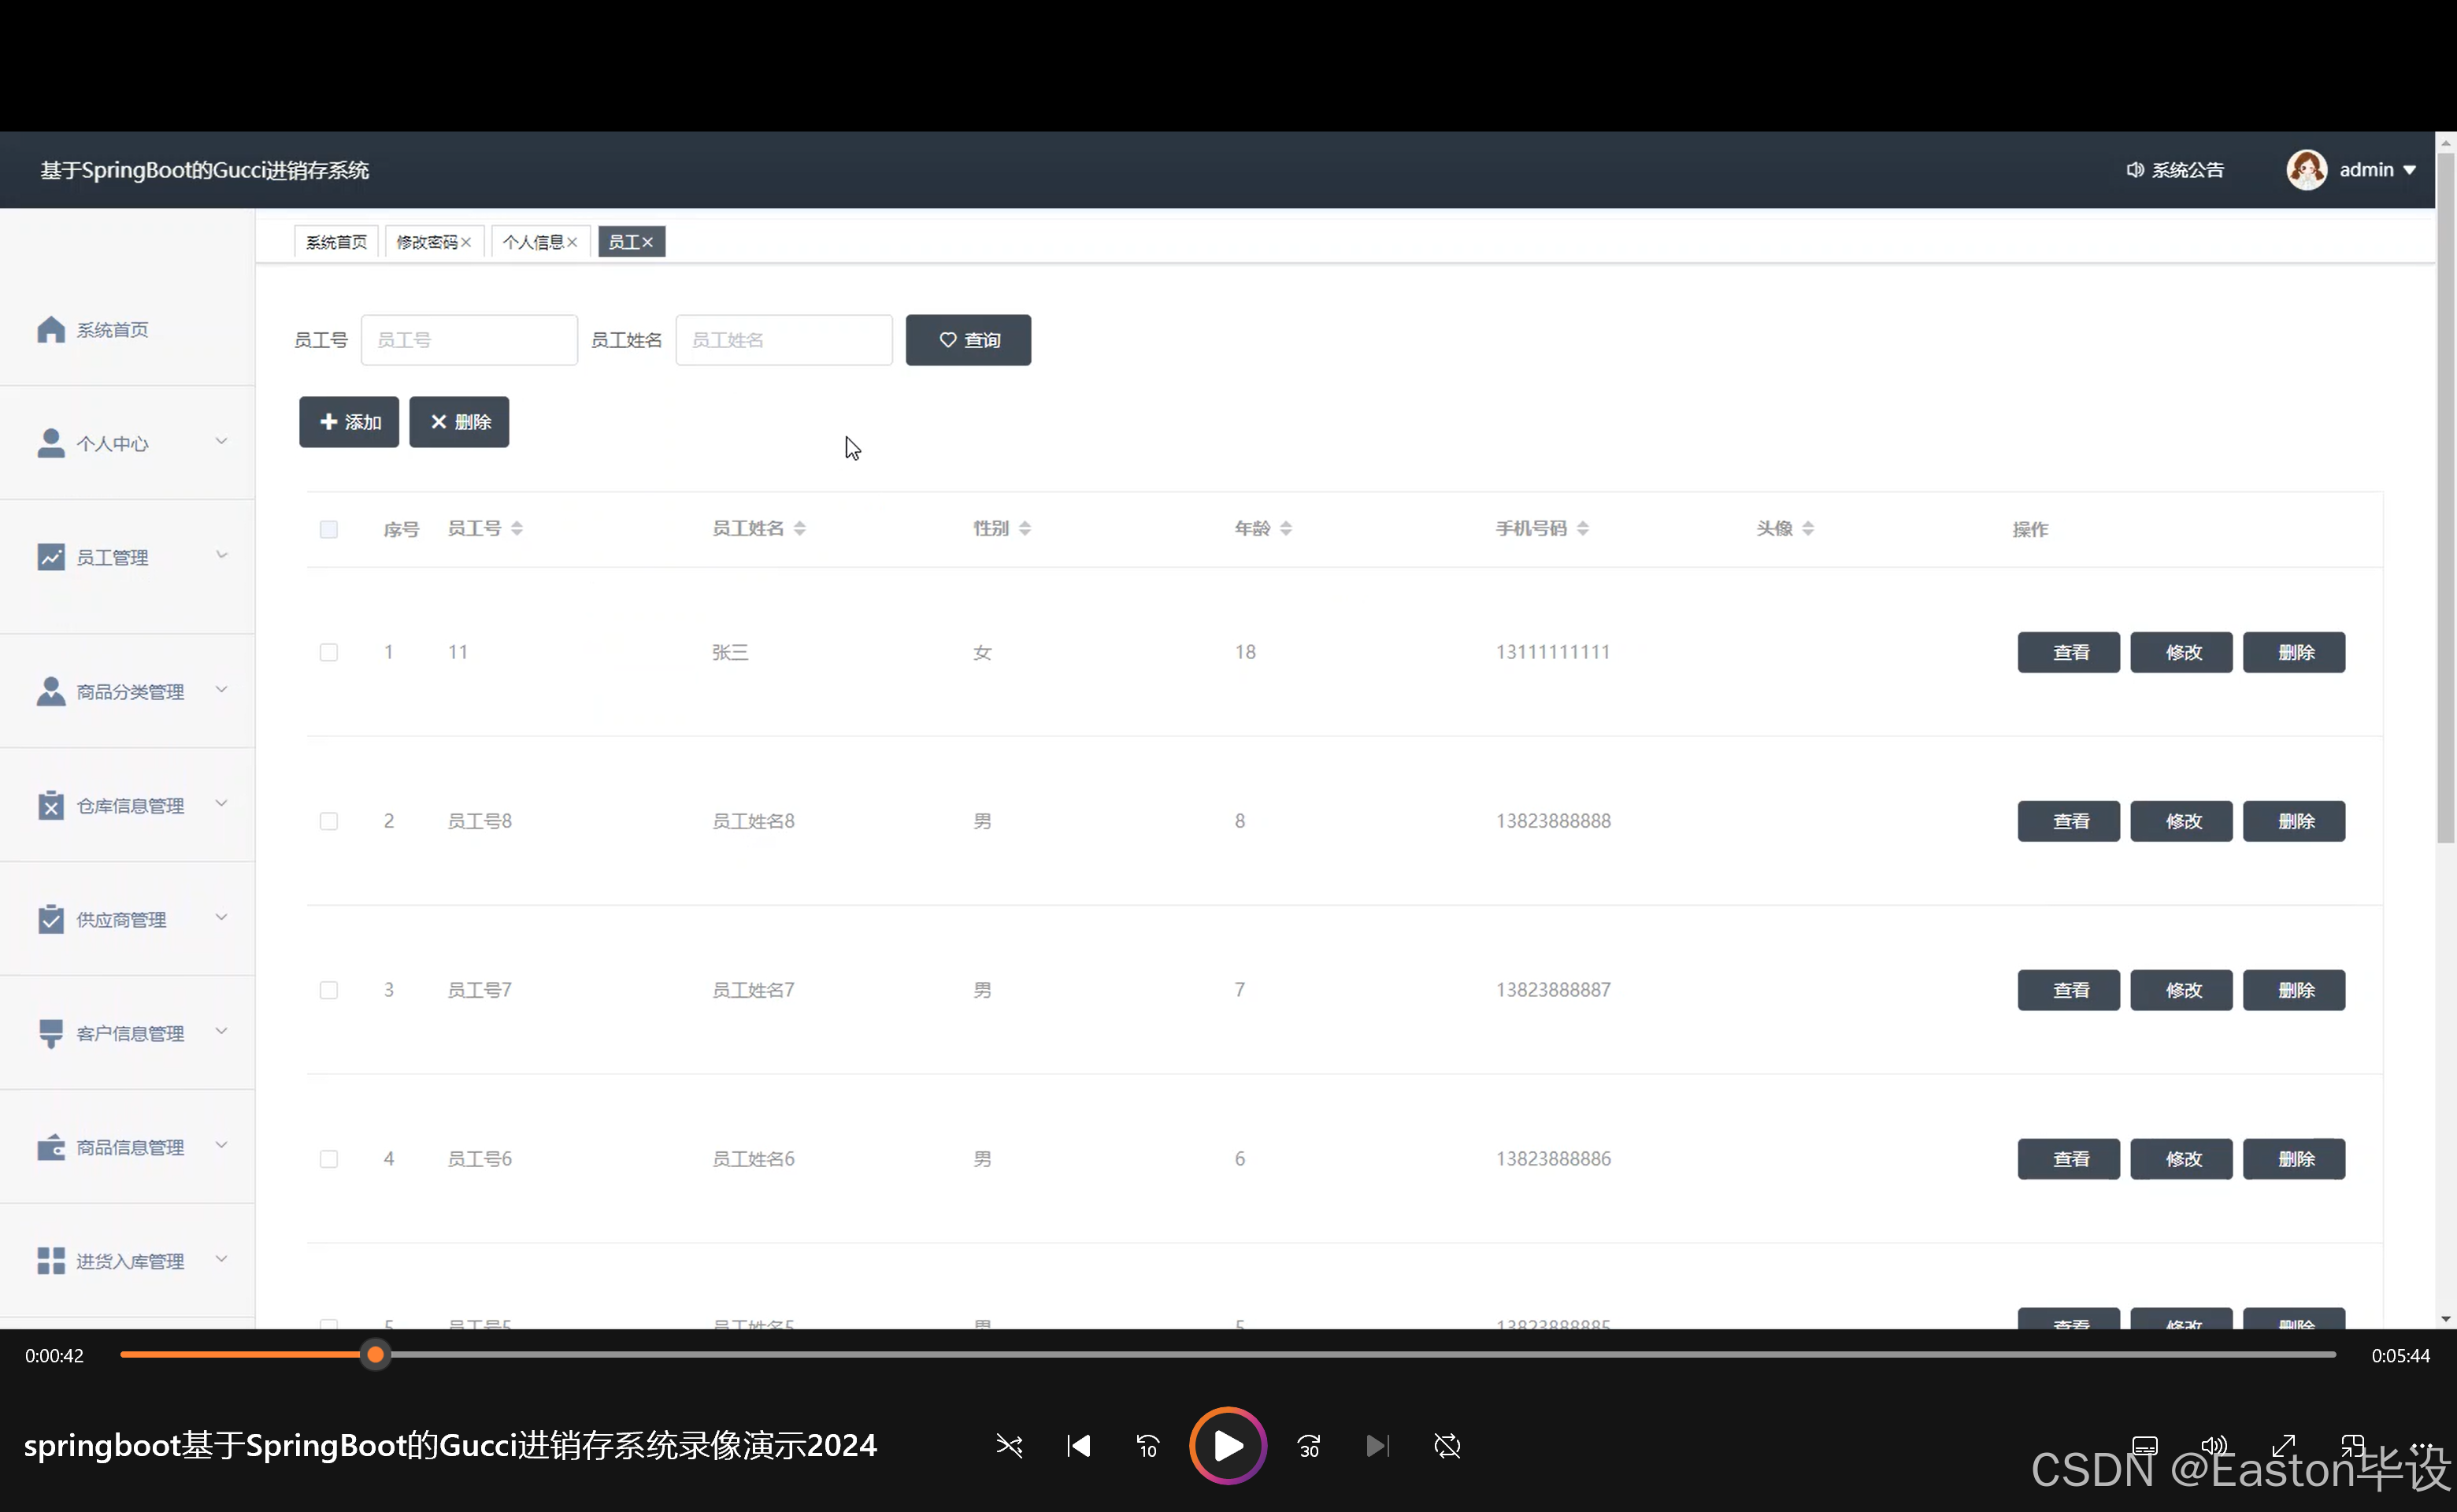This screenshot has height=1512, width=2457.
Task: Click the admin avatar picture
Action: [x=2306, y=170]
